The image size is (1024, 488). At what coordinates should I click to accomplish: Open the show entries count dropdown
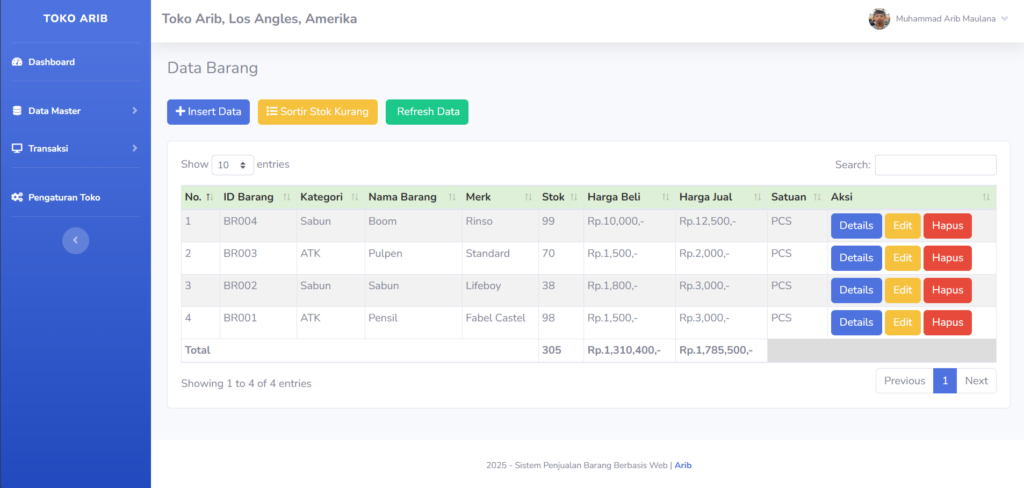coord(233,165)
